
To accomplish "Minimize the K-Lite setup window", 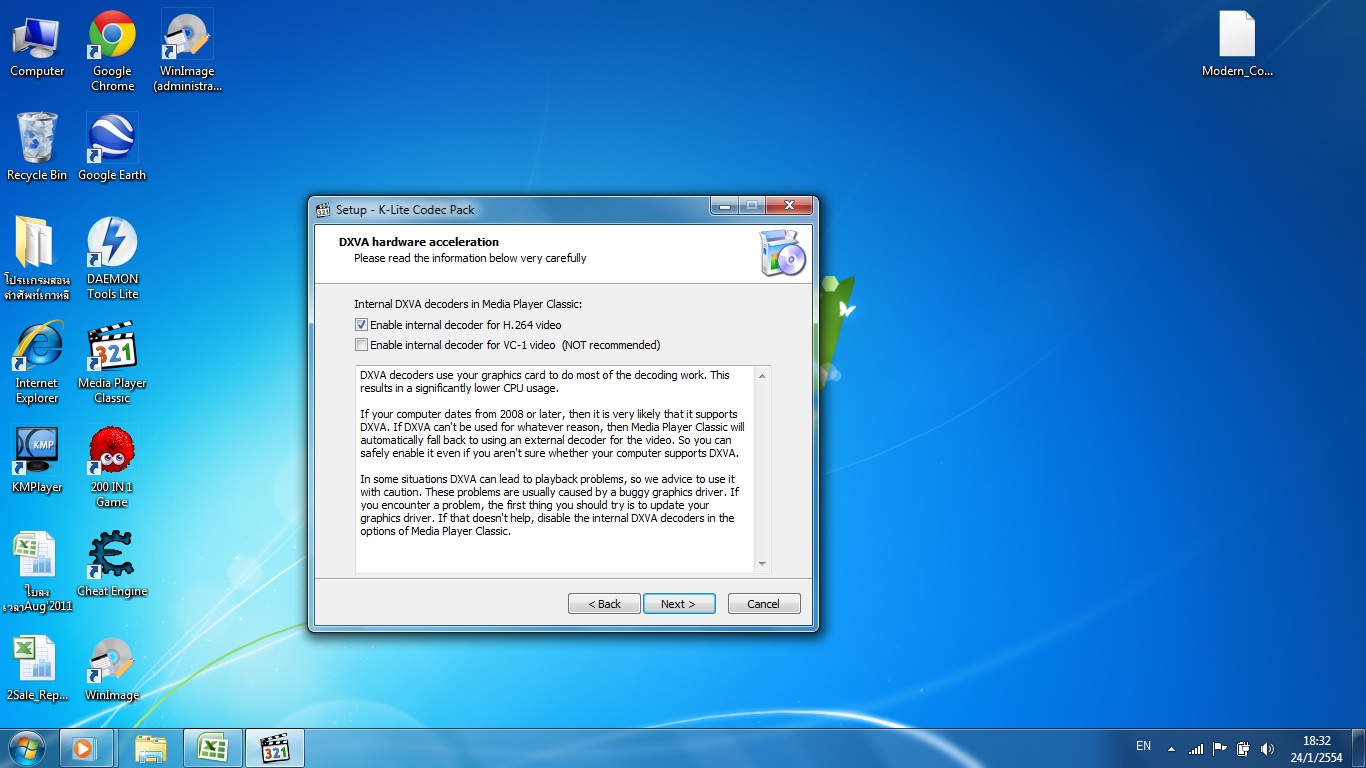I will tap(724, 206).
